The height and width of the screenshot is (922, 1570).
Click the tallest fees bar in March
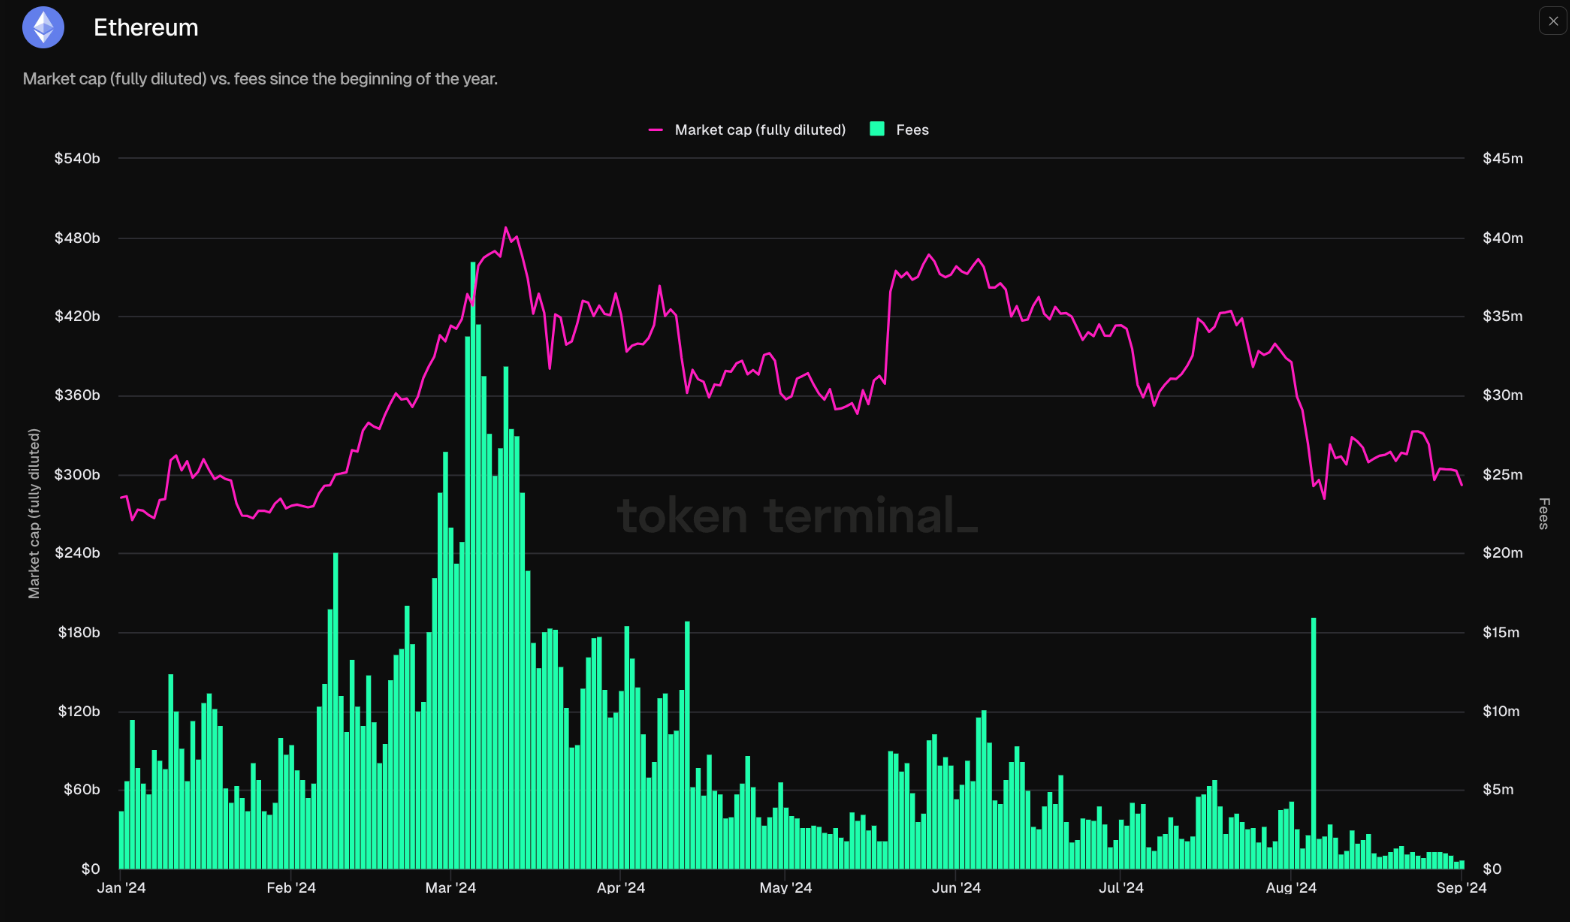(473, 565)
